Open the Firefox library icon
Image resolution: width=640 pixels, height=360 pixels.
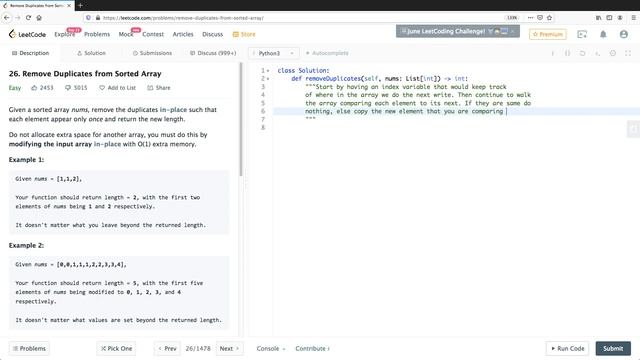(x=598, y=18)
